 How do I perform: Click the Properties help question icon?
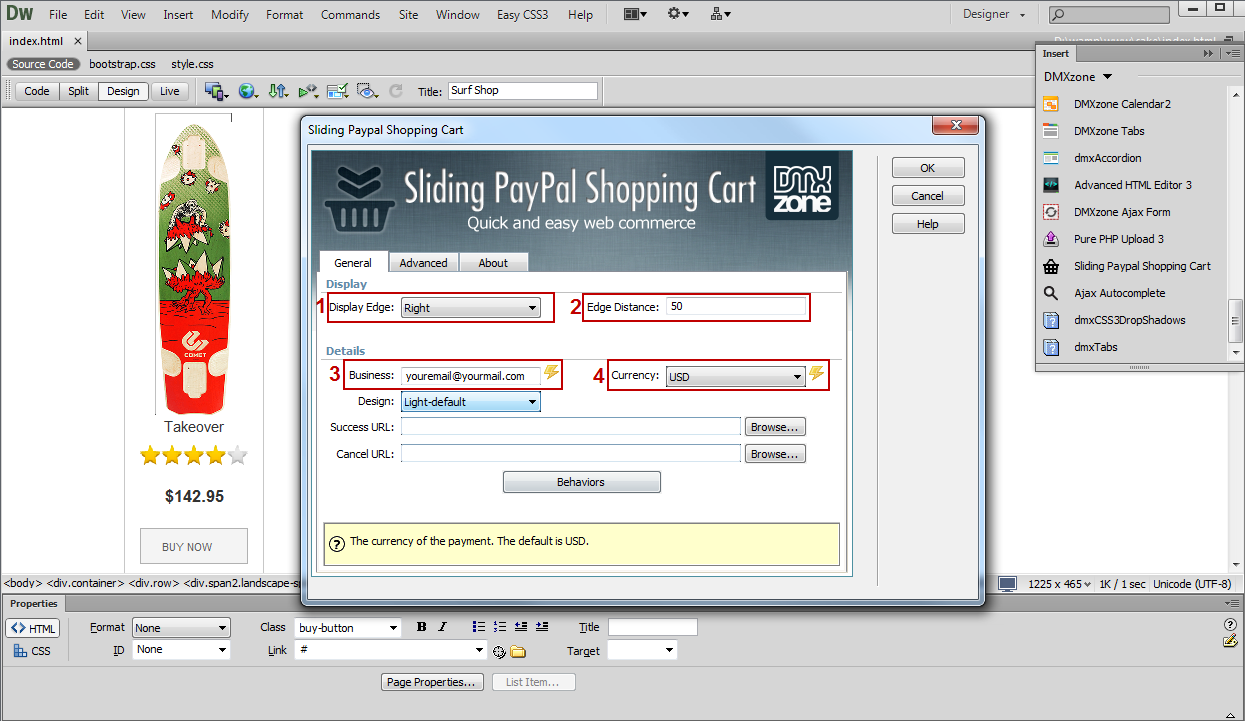[x=1230, y=625]
